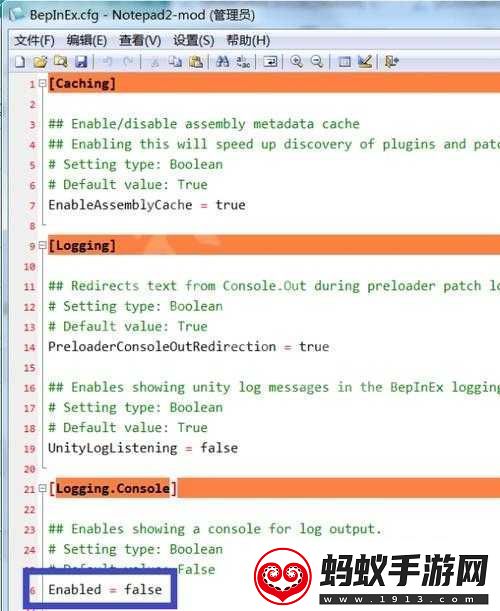Click the Zoom in magnifier icon

point(297,62)
